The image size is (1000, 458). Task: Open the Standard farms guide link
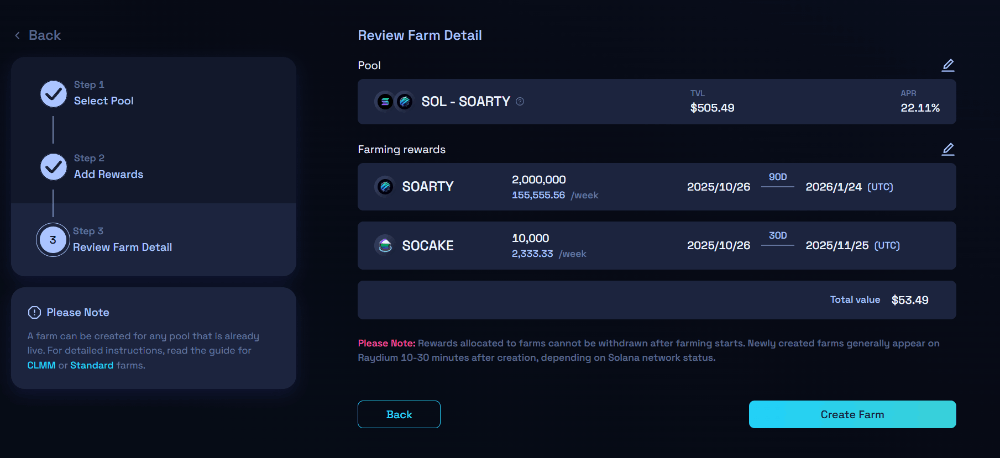coord(91,365)
